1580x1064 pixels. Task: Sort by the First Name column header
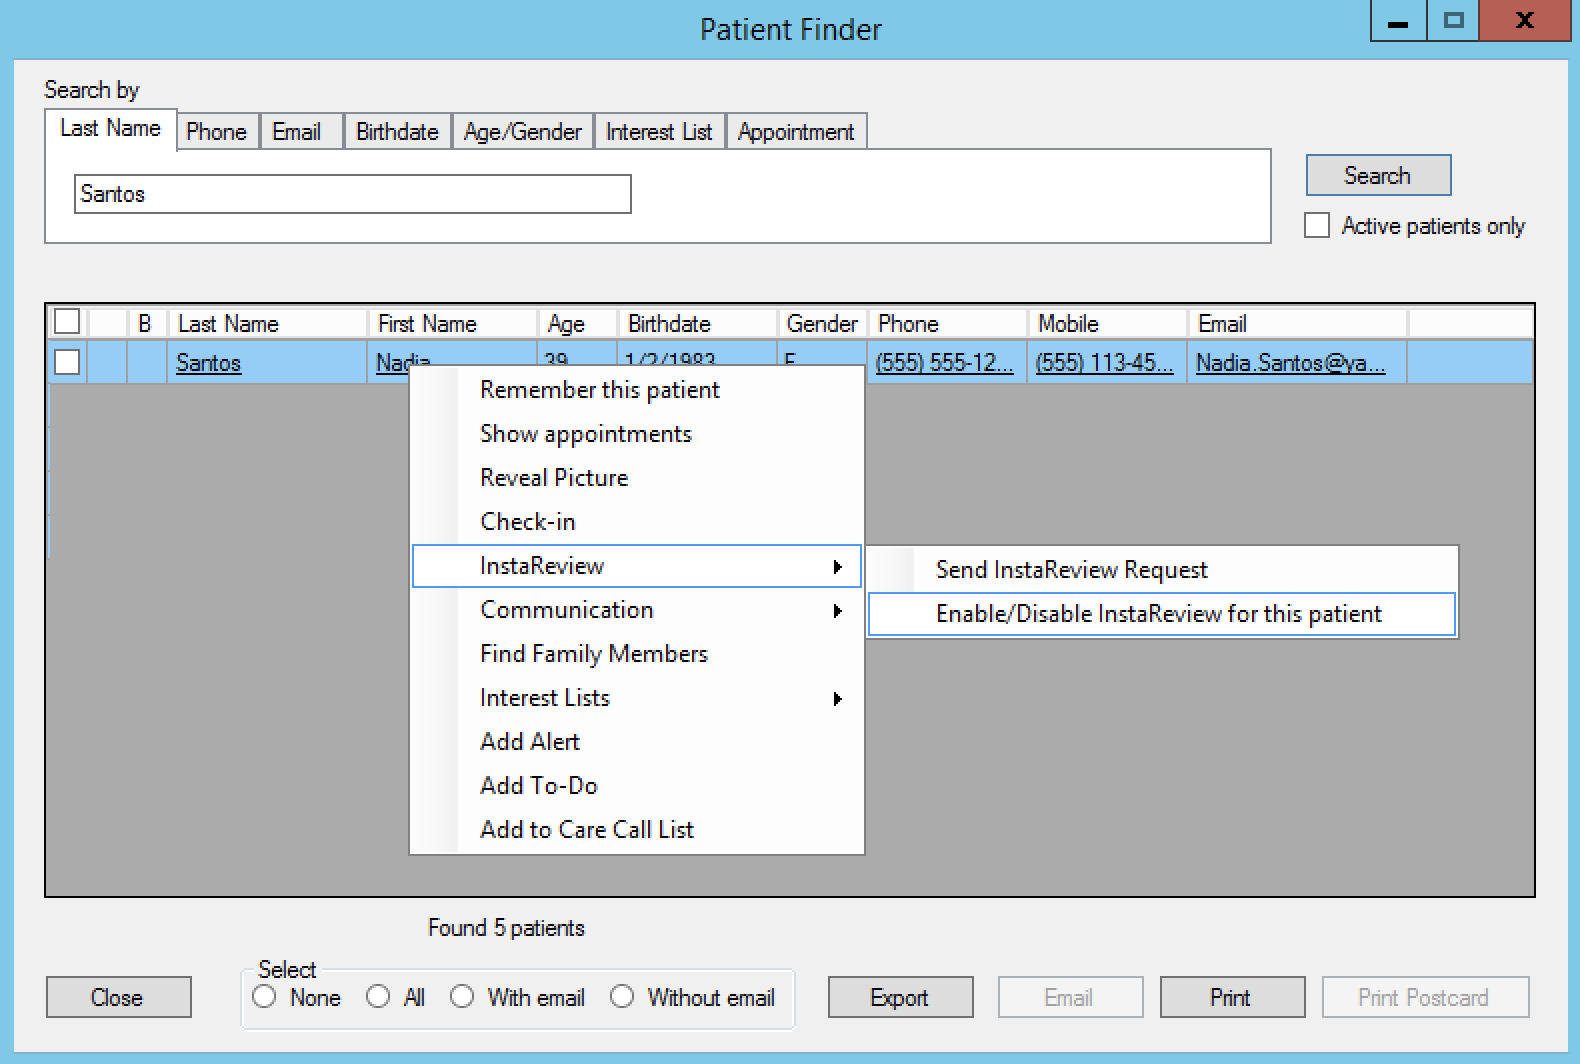[x=452, y=323]
